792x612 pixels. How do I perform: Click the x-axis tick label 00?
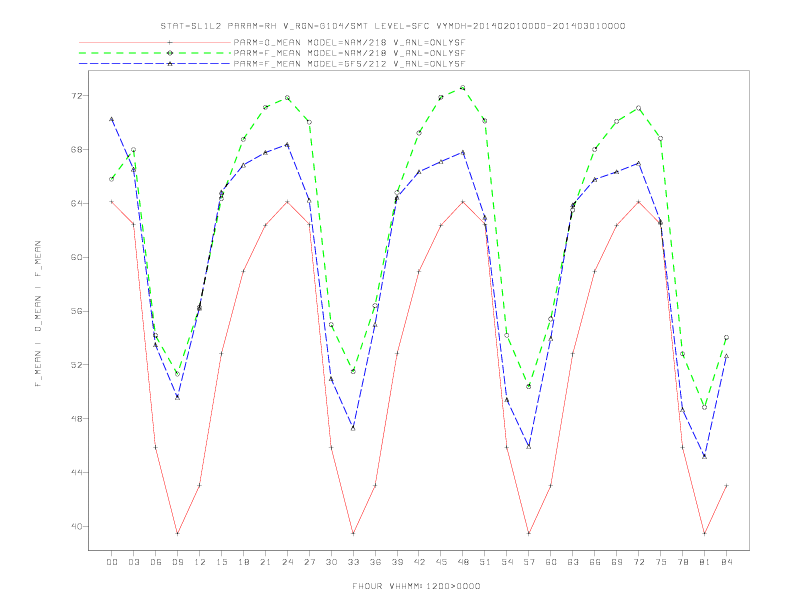click(x=112, y=562)
